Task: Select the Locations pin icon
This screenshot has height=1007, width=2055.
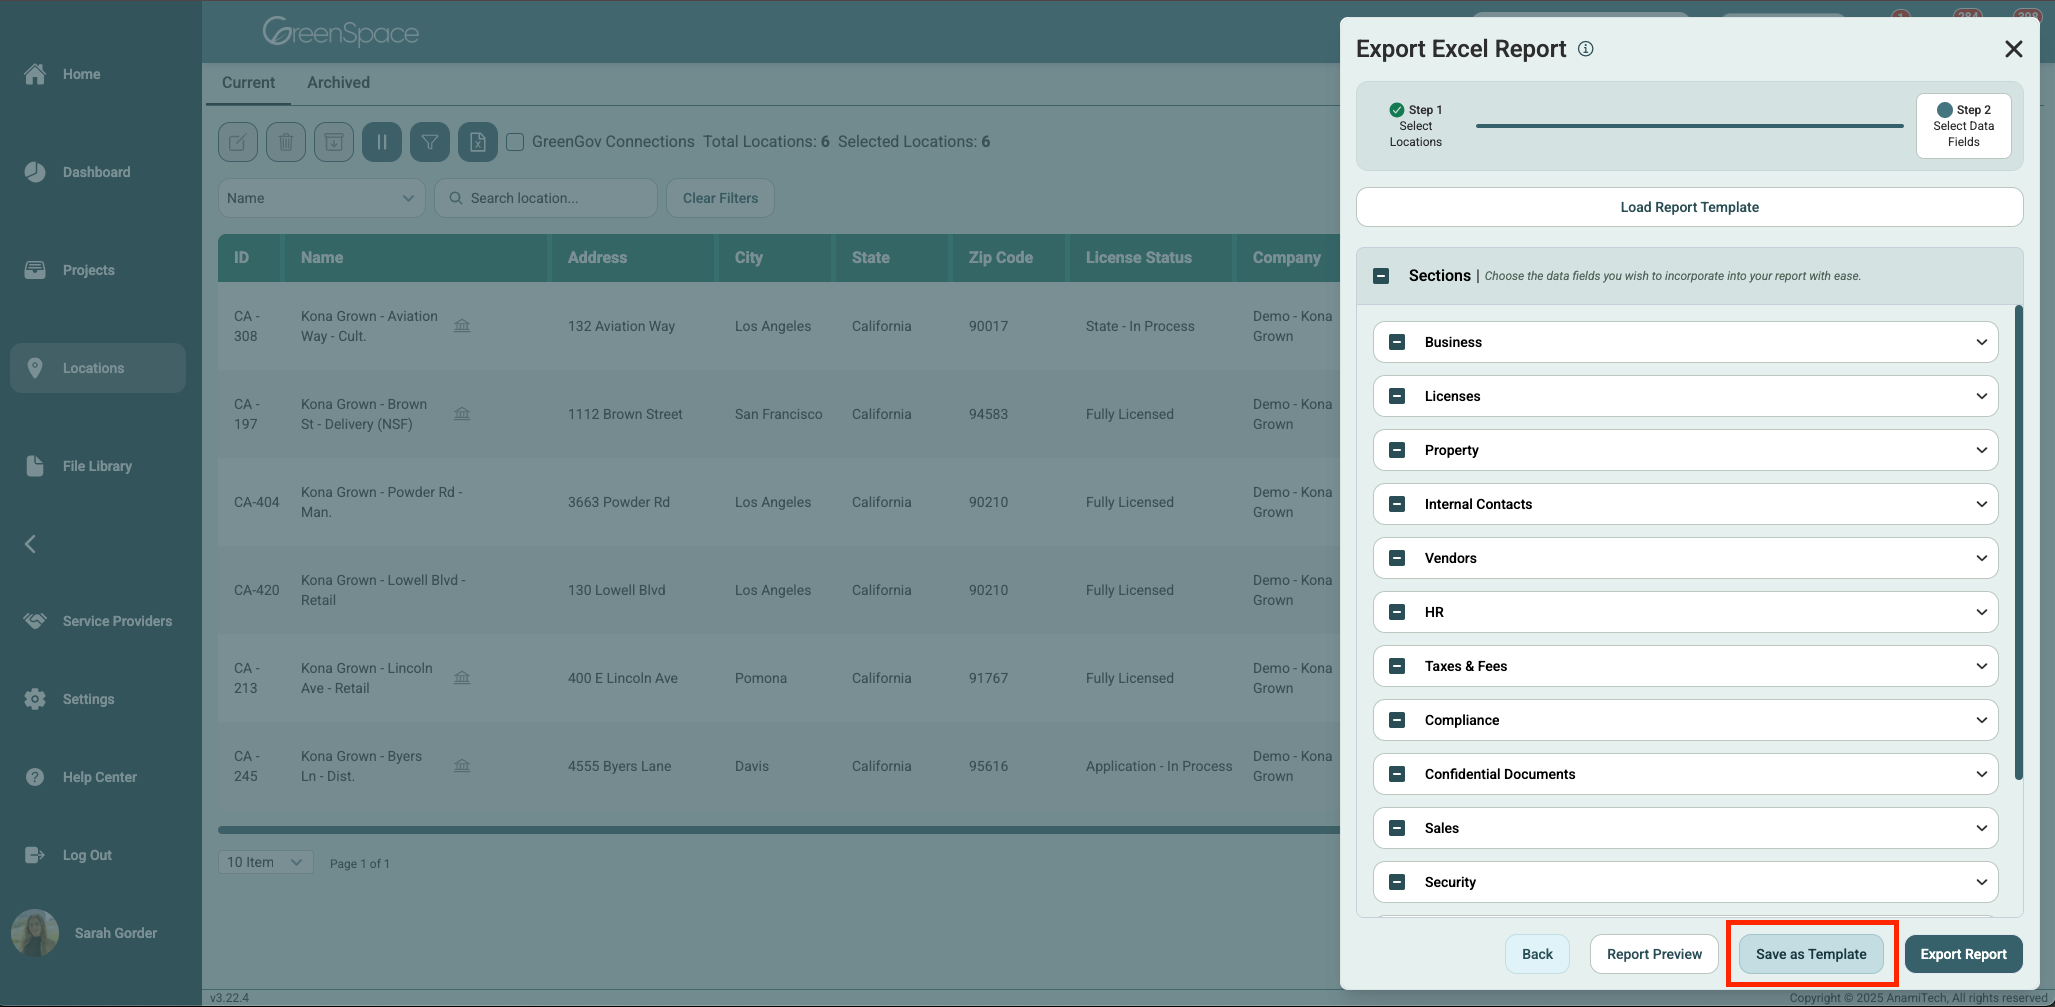Action: point(35,368)
